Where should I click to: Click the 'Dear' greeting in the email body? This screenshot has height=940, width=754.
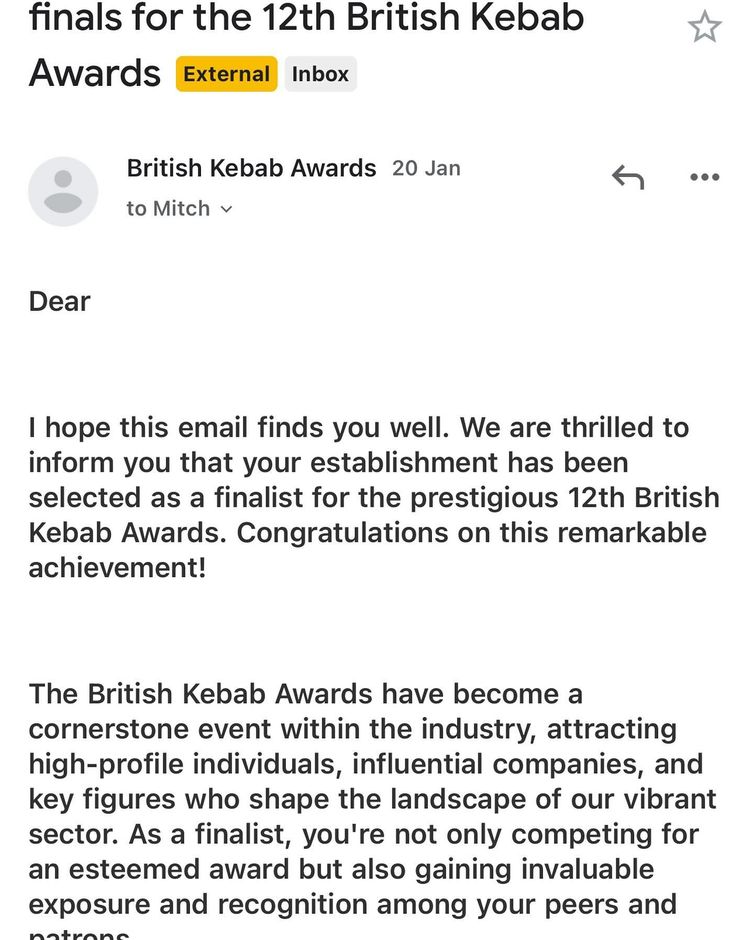point(58,301)
